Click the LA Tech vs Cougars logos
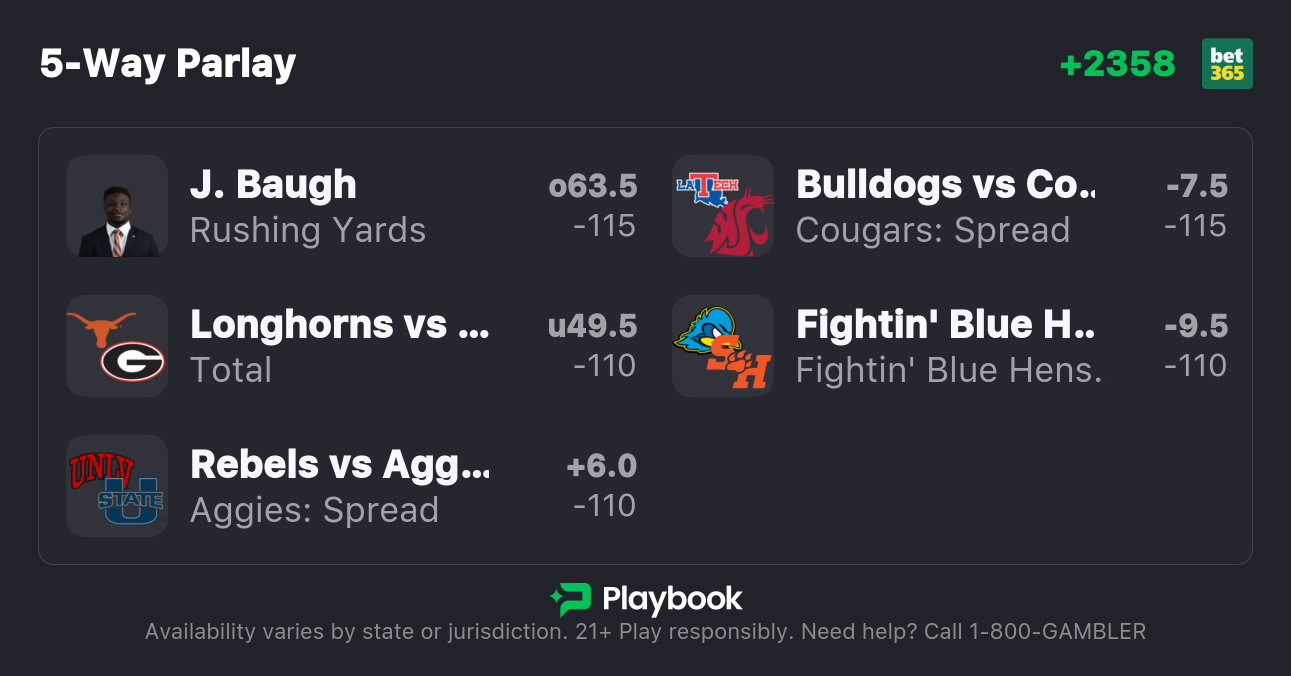 pyautogui.click(x=723, y=206)
